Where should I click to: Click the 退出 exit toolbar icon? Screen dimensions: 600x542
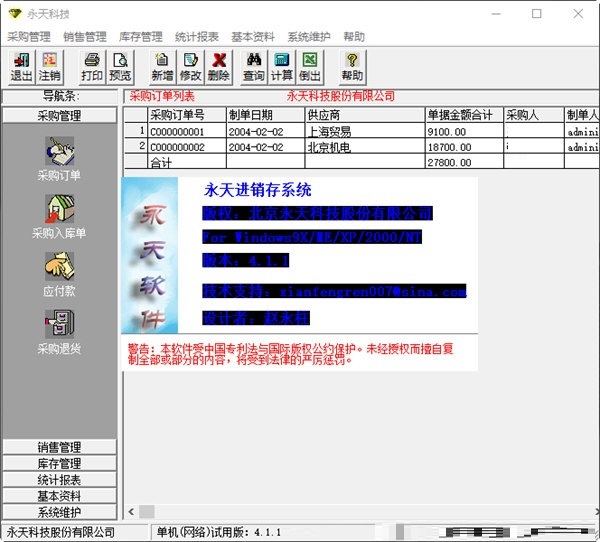click(x=21, y=67)
